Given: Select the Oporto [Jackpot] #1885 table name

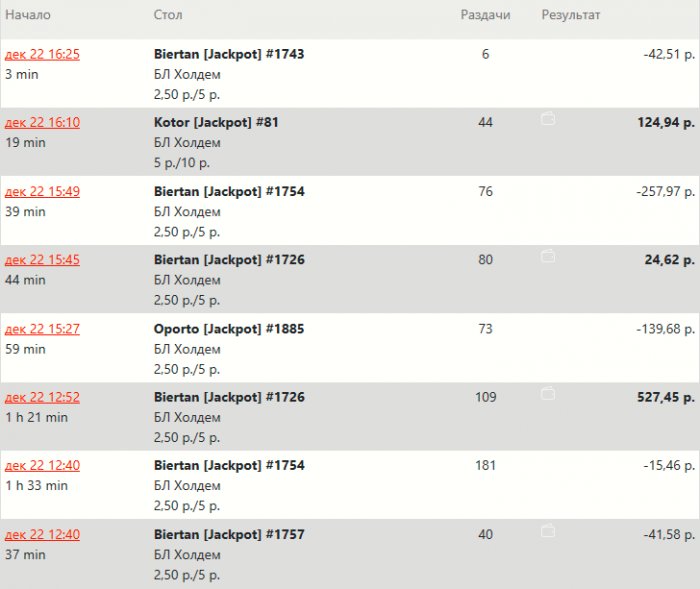Looking at the screenshot, I should tap(229, 329).
